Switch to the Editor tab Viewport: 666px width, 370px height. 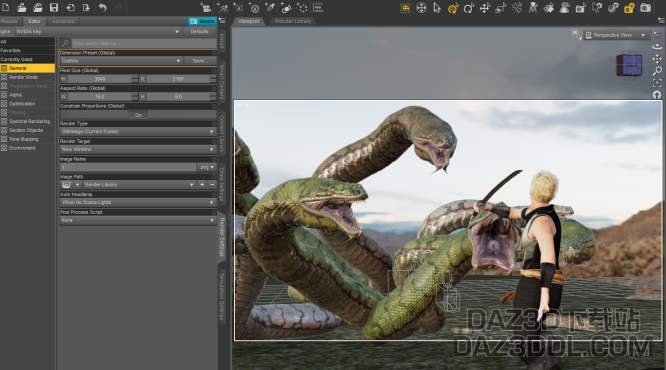[x=34, y=21]
